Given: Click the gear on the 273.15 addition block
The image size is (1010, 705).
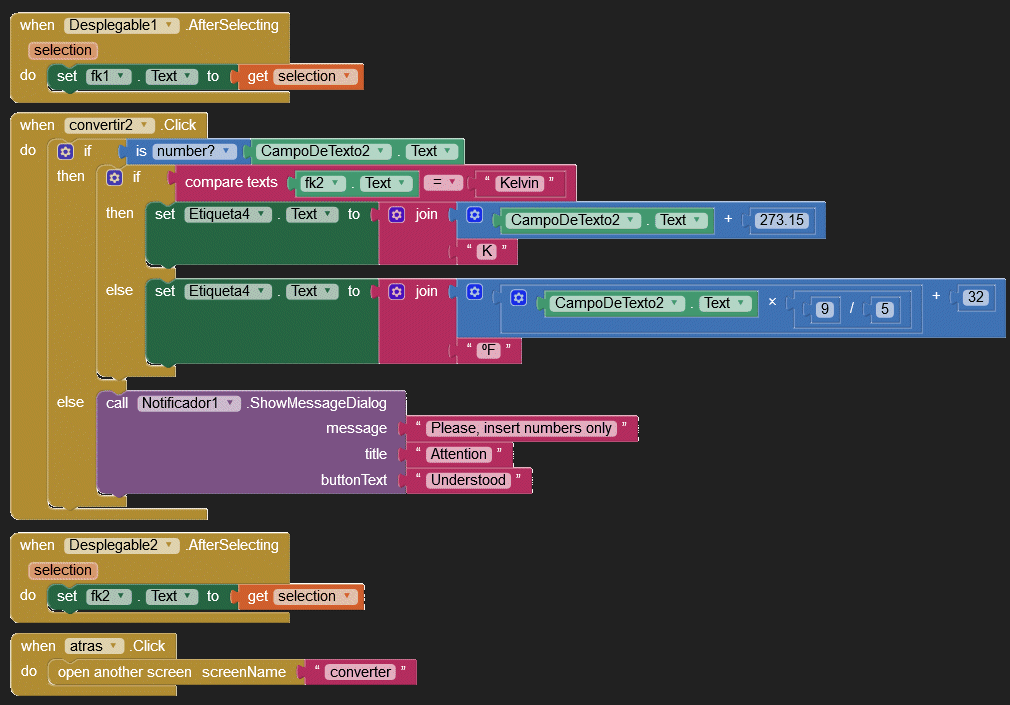Looking at the screenshot, I should [474, 215].
